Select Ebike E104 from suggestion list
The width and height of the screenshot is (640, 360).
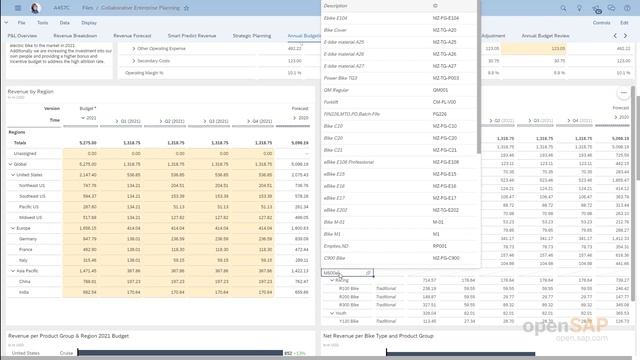point(399,18)
